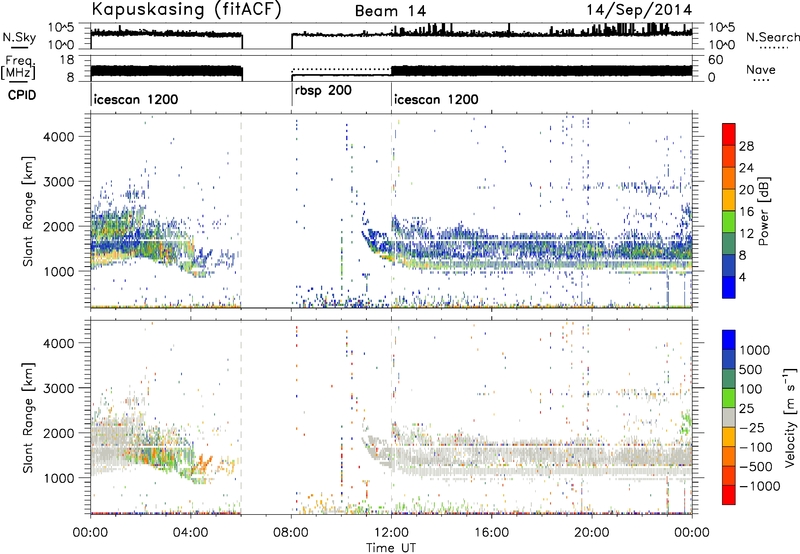800x554 pixels.
Task: Click the "-100" label on the velocity colorbar
Action: 756,447
